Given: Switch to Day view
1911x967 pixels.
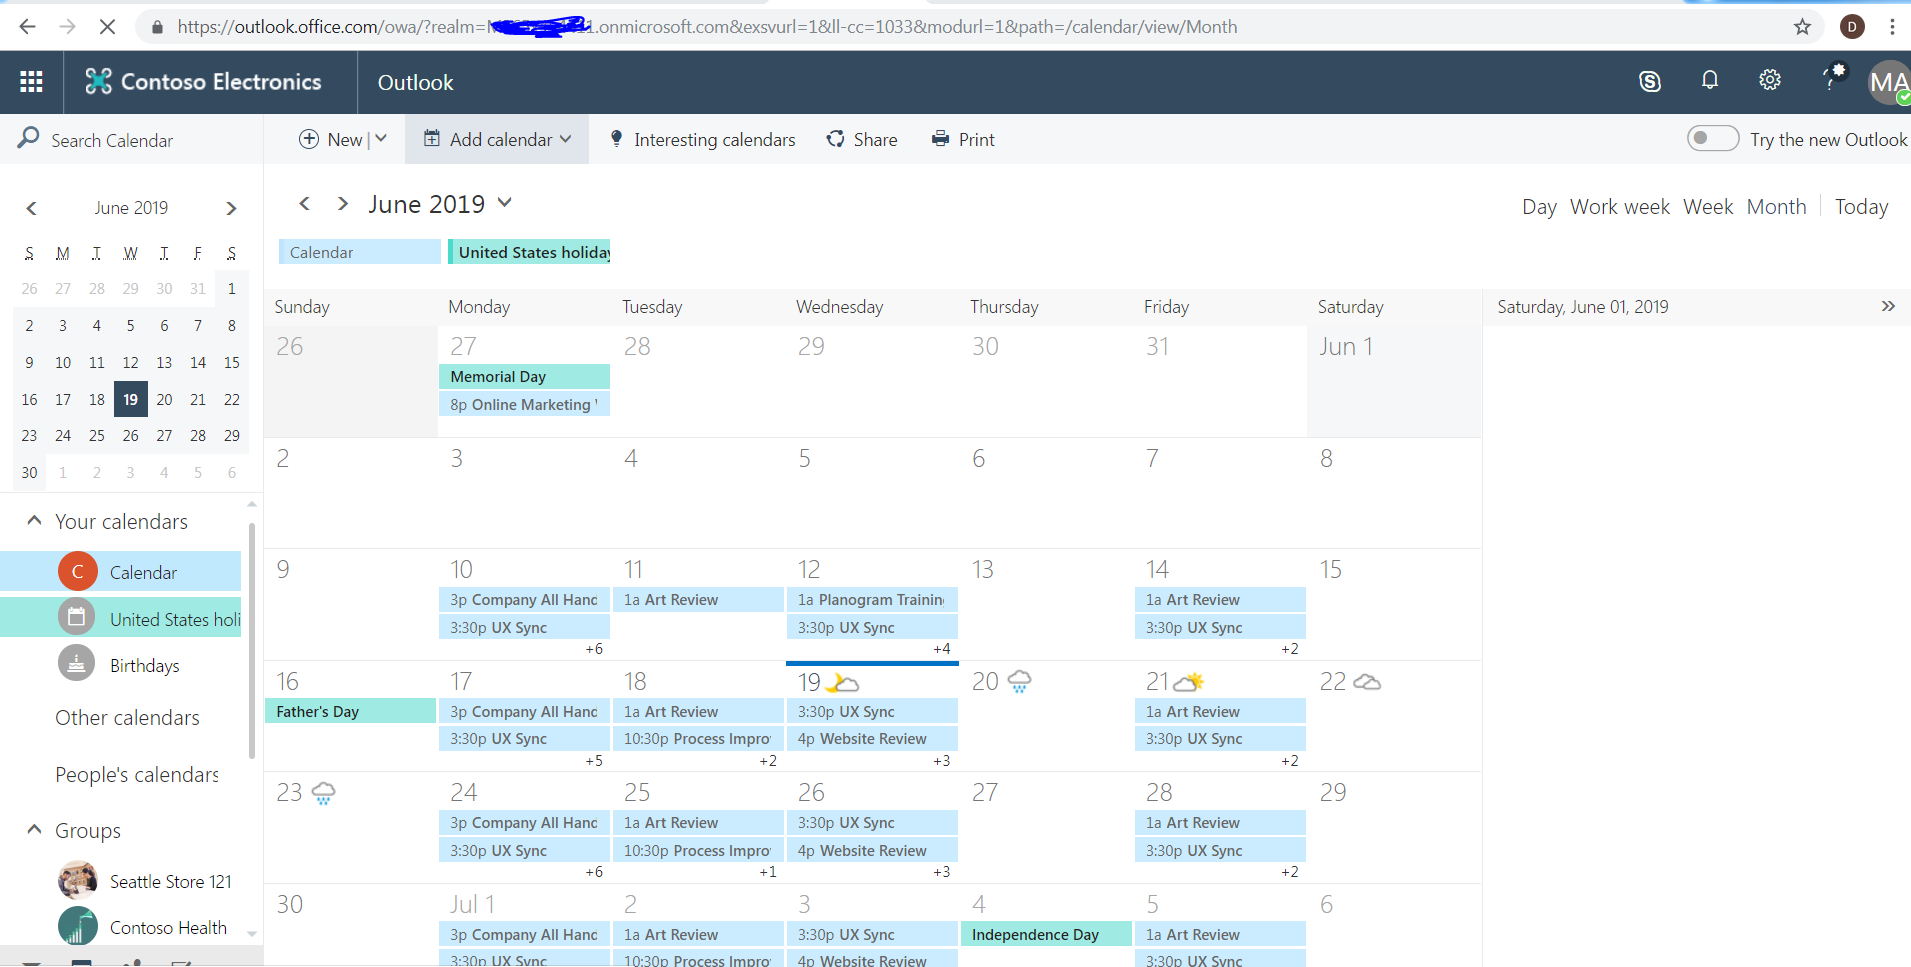Looking at the screenshot, I should (x=1539, y=207).
